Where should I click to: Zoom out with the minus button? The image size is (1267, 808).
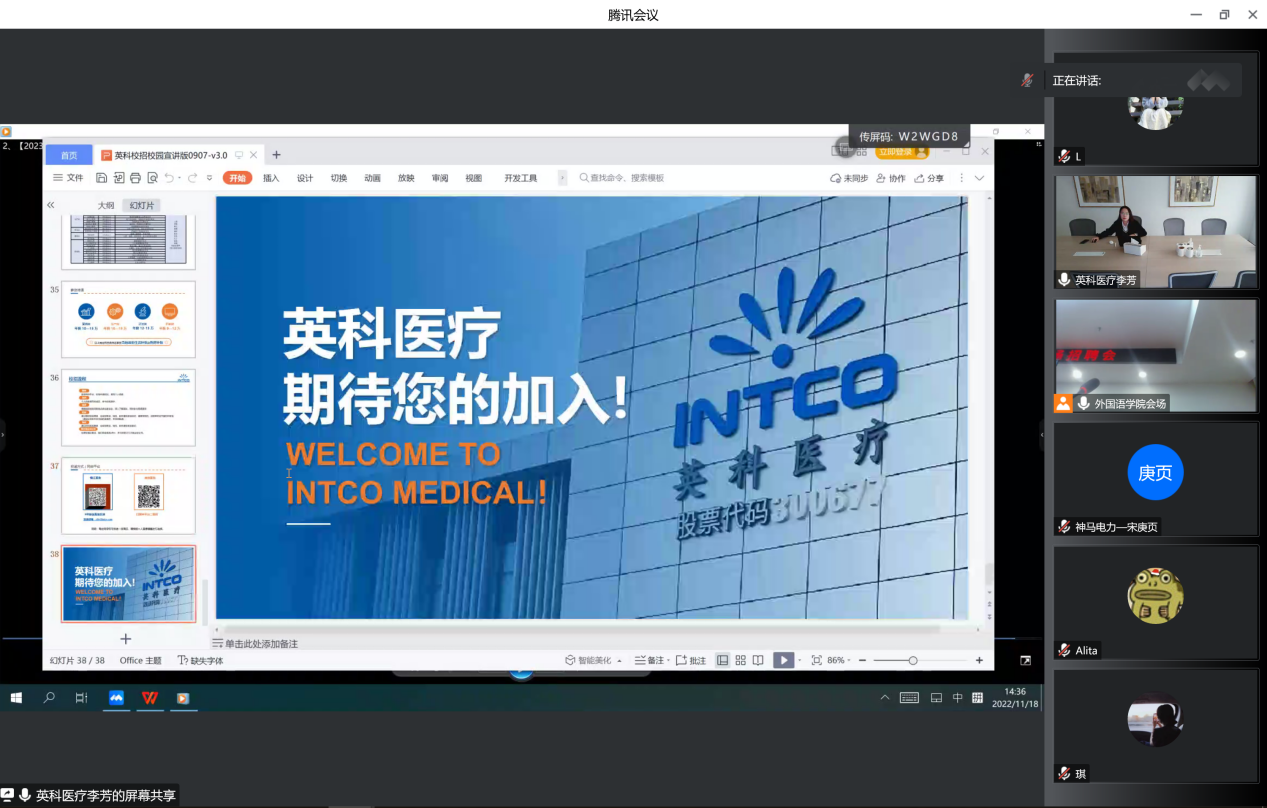point(861,660)
